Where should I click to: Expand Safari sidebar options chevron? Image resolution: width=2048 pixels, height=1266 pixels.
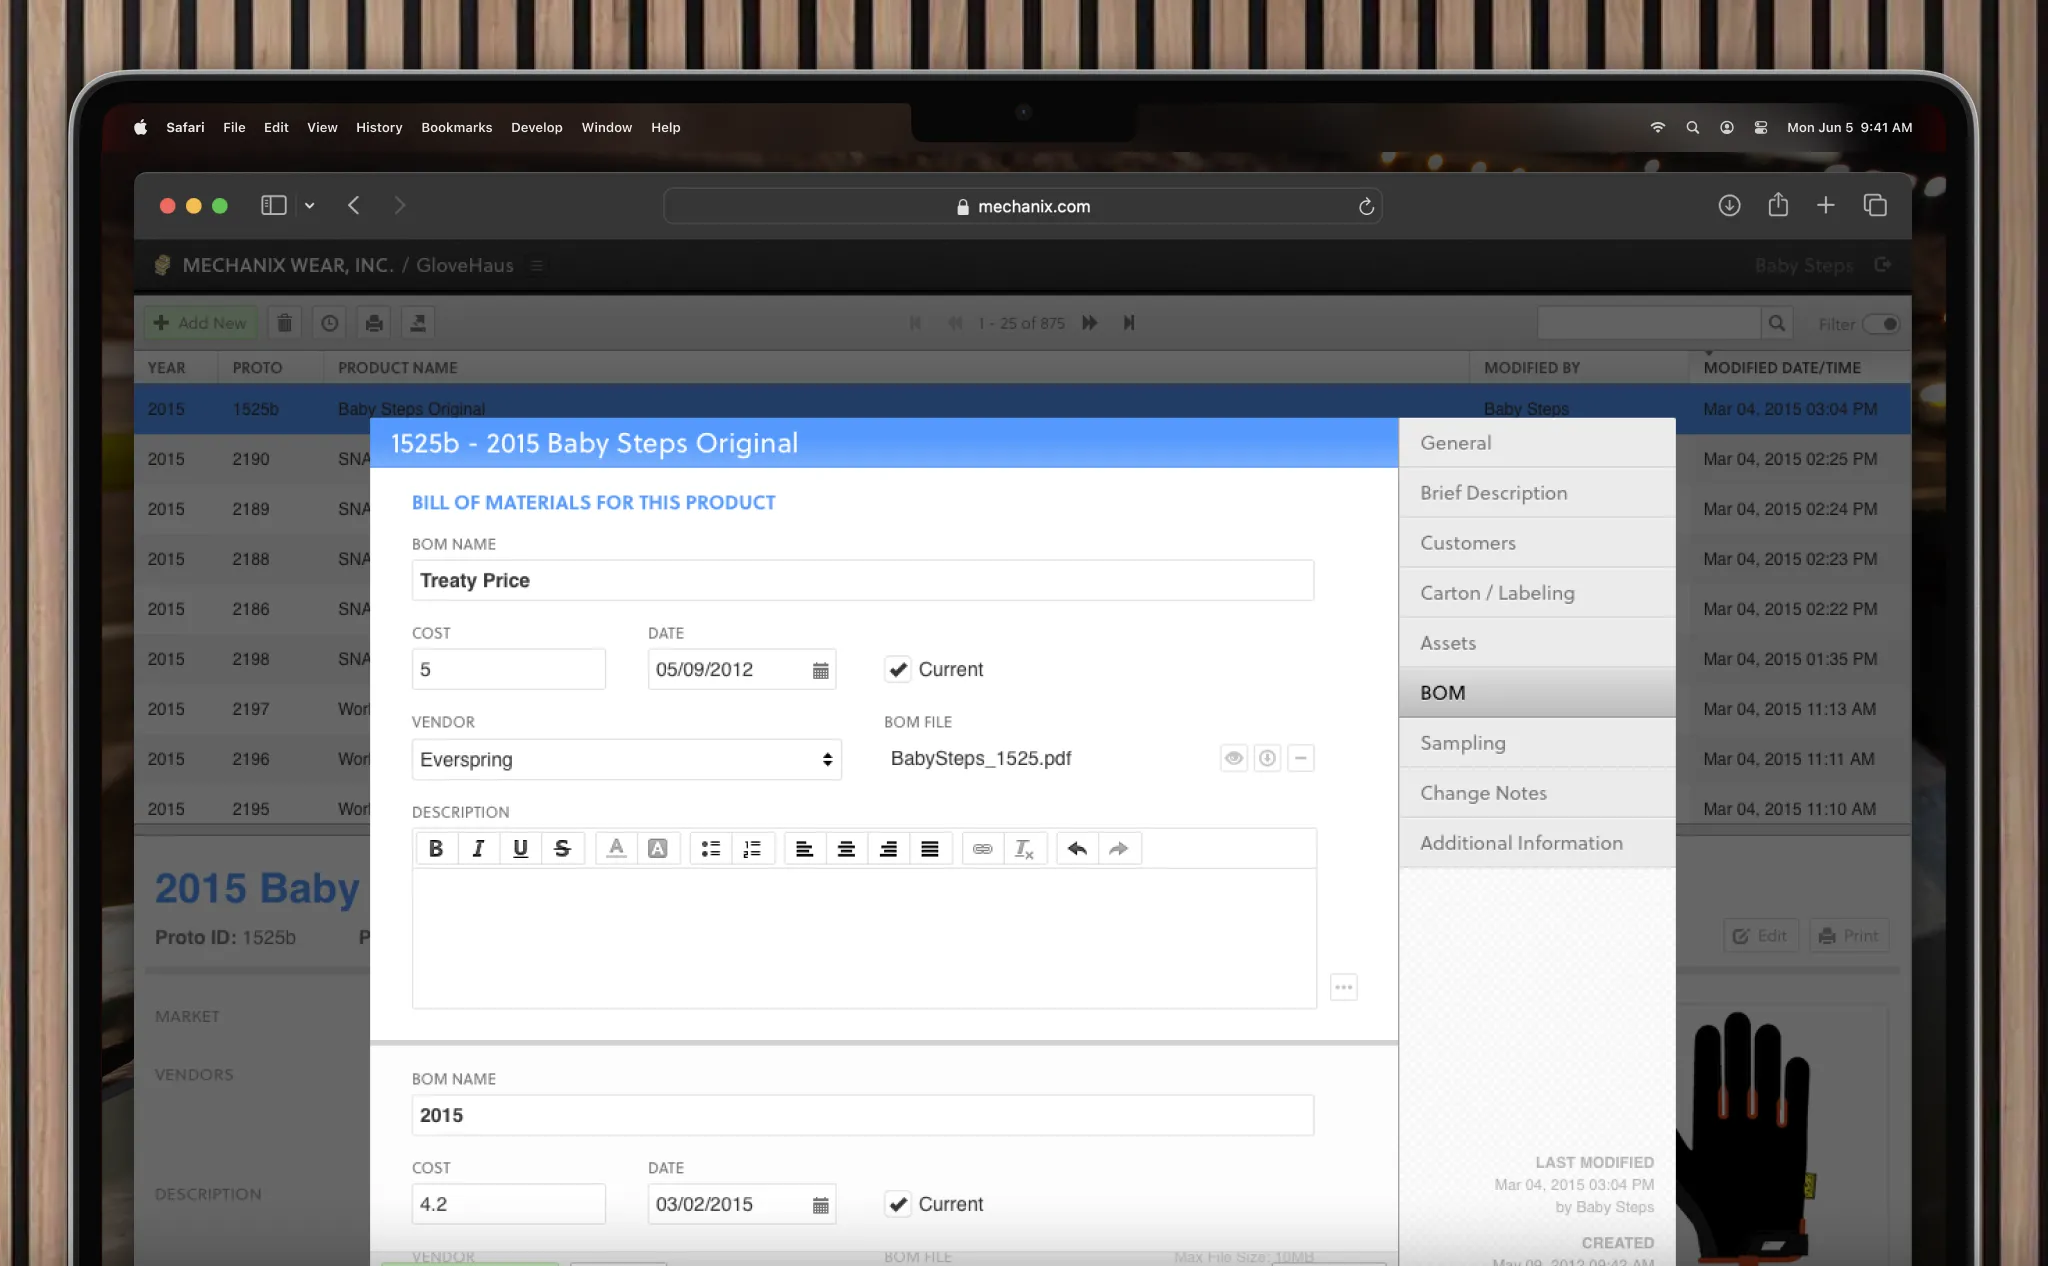(x=310, y=205)
